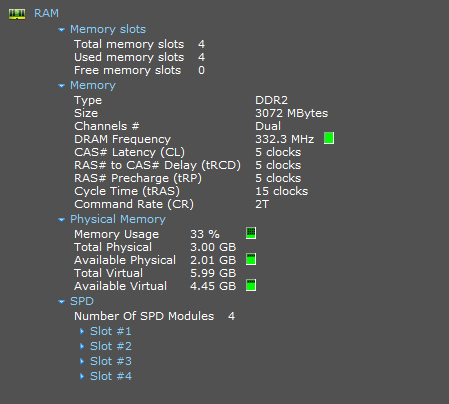
Task: Open Slot #4 label
Action: point(111,376)
